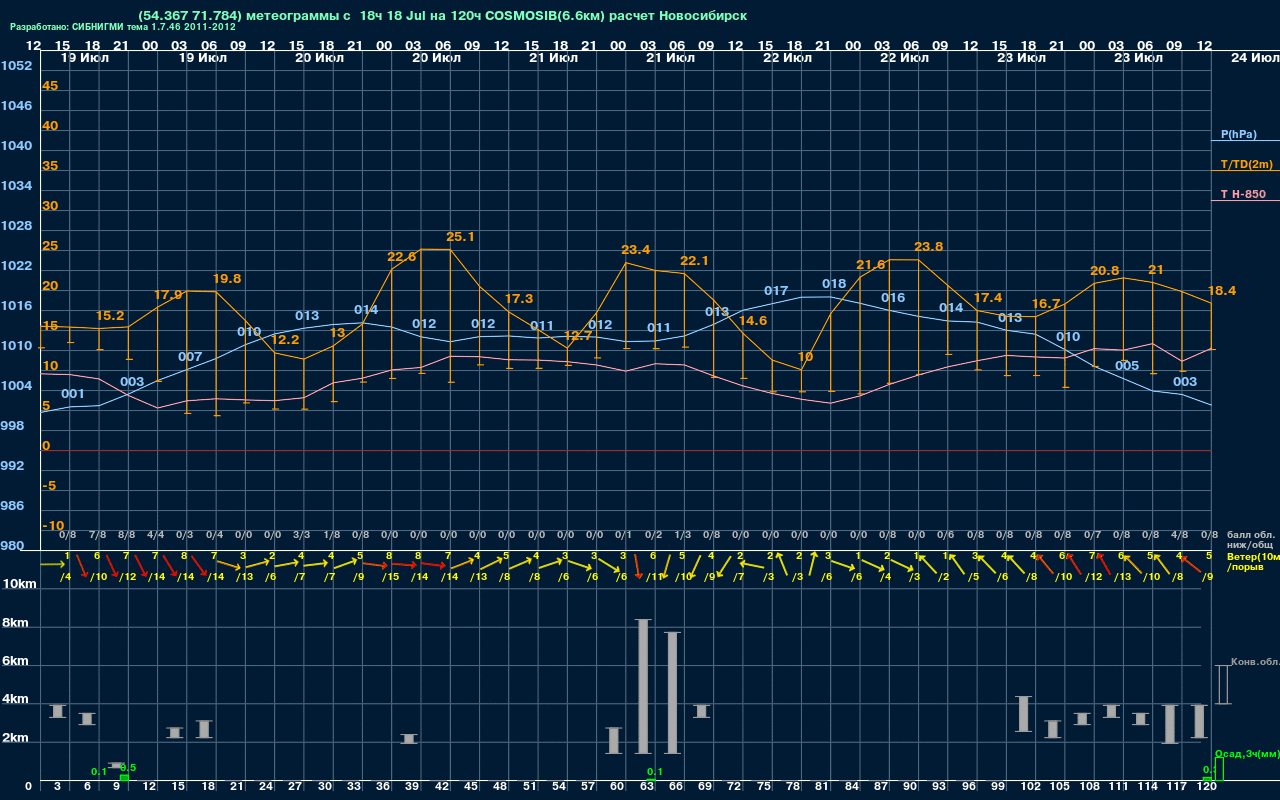Click forecast hour 90 on bottom axis
This screenshot has width=1280, height=800.
[x=910, y=787]
